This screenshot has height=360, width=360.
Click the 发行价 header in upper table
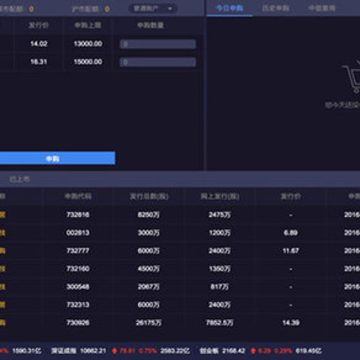coord(39,26)
